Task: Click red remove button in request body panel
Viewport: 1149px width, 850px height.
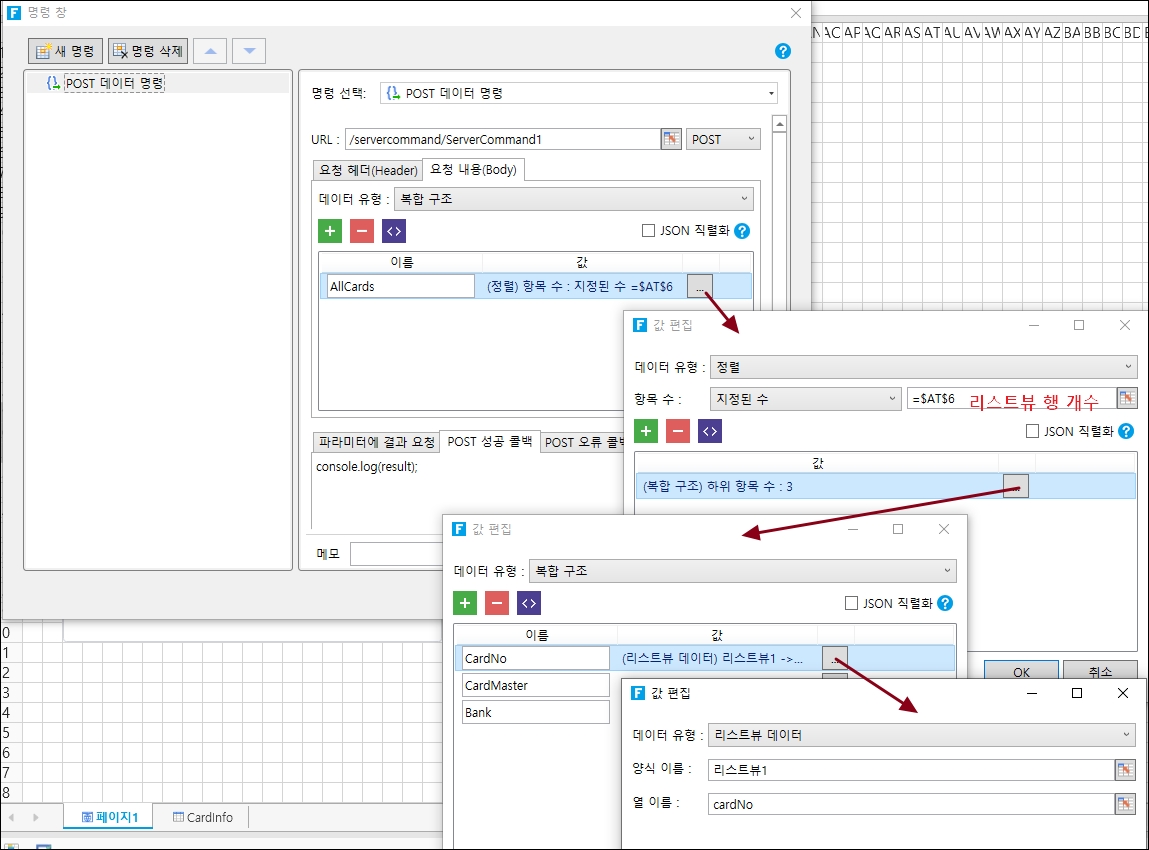Action: point(362,231)
